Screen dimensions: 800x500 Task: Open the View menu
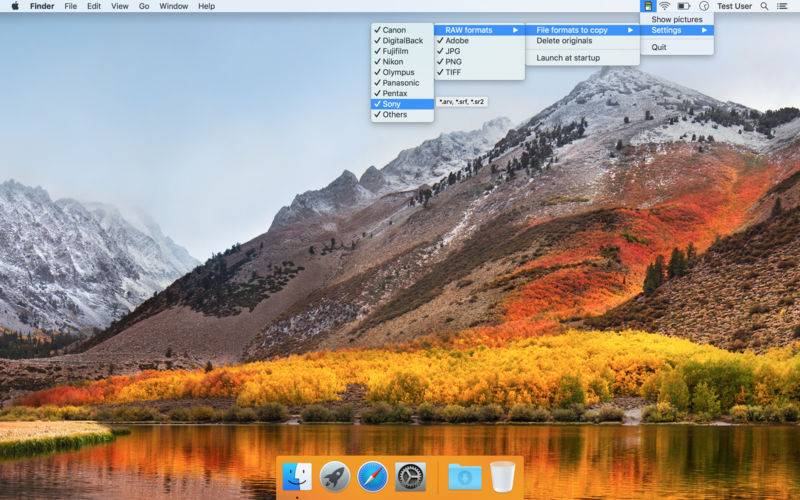[120, 6]
